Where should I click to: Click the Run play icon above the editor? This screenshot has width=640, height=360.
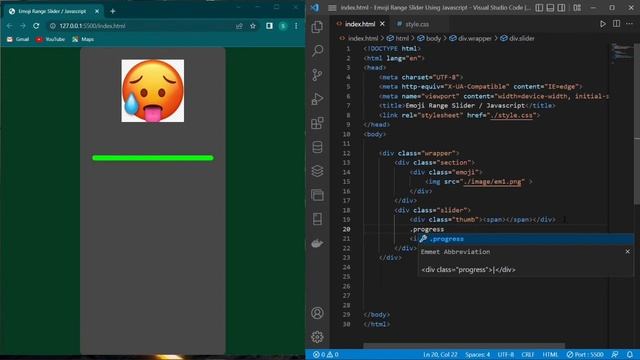(x=602, y=24)
